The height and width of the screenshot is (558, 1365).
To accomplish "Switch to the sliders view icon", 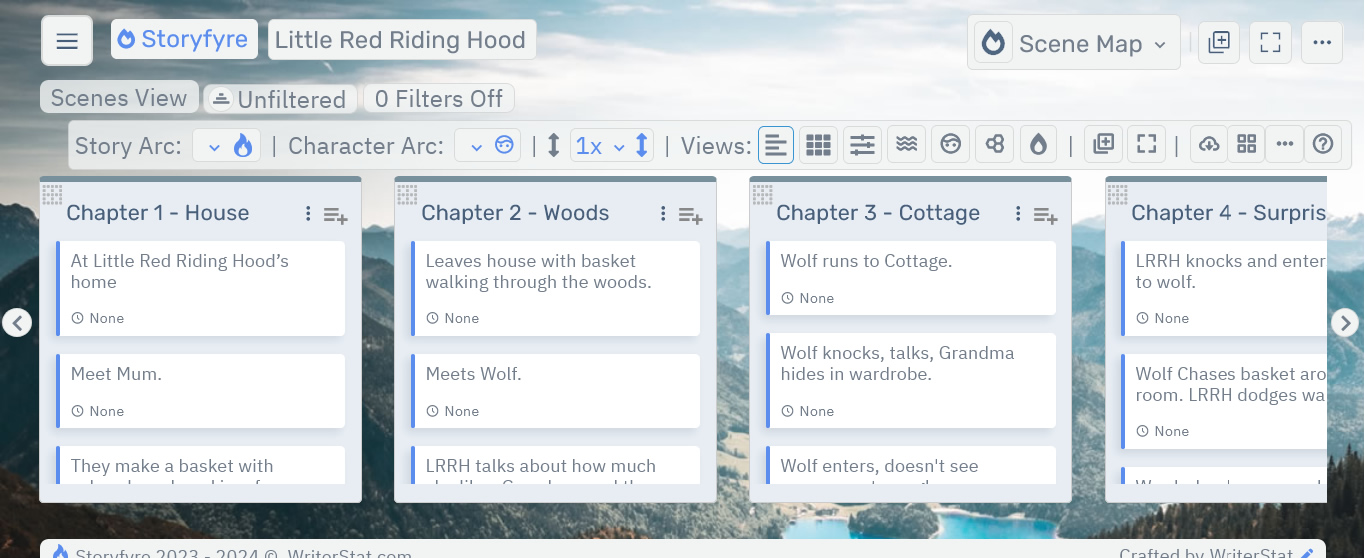I will tap(862, 145).
